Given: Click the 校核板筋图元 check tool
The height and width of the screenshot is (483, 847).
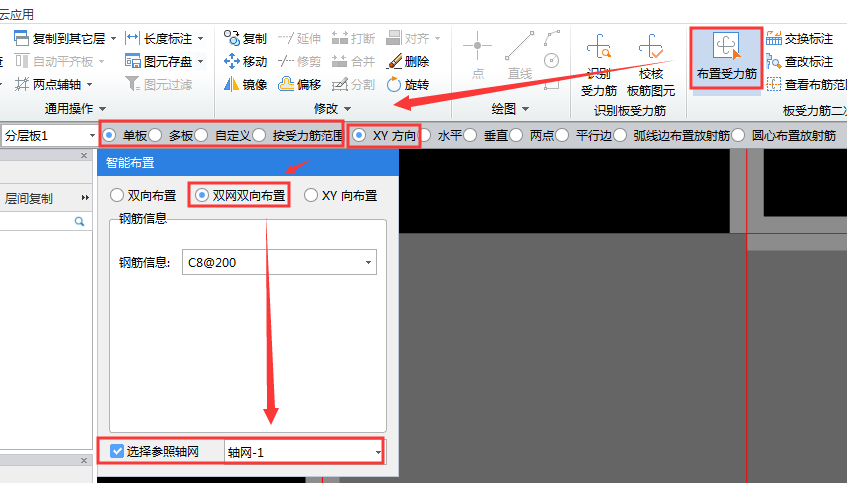Looking at the screenshot, I should pos(650,65).
